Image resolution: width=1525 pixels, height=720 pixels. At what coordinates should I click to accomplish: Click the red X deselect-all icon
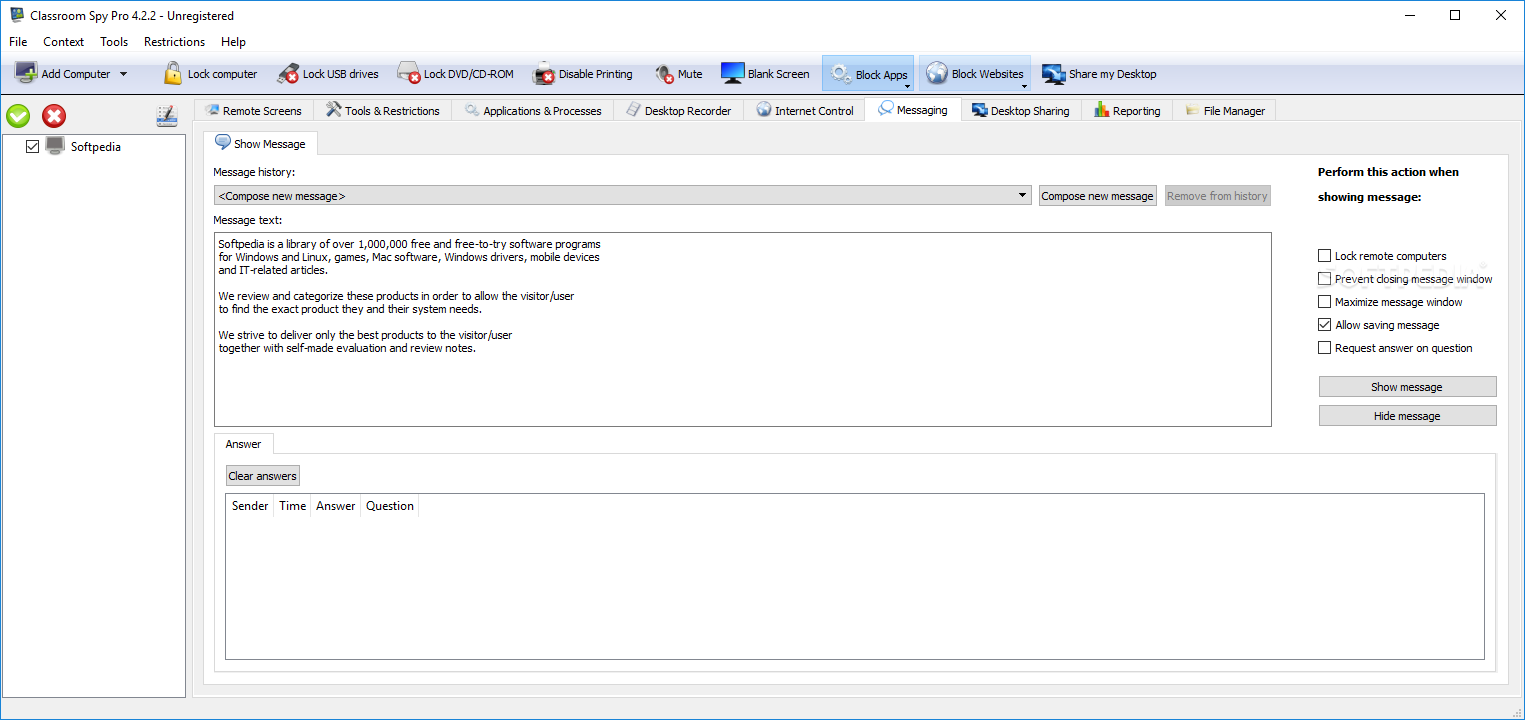tap(54, 116)
